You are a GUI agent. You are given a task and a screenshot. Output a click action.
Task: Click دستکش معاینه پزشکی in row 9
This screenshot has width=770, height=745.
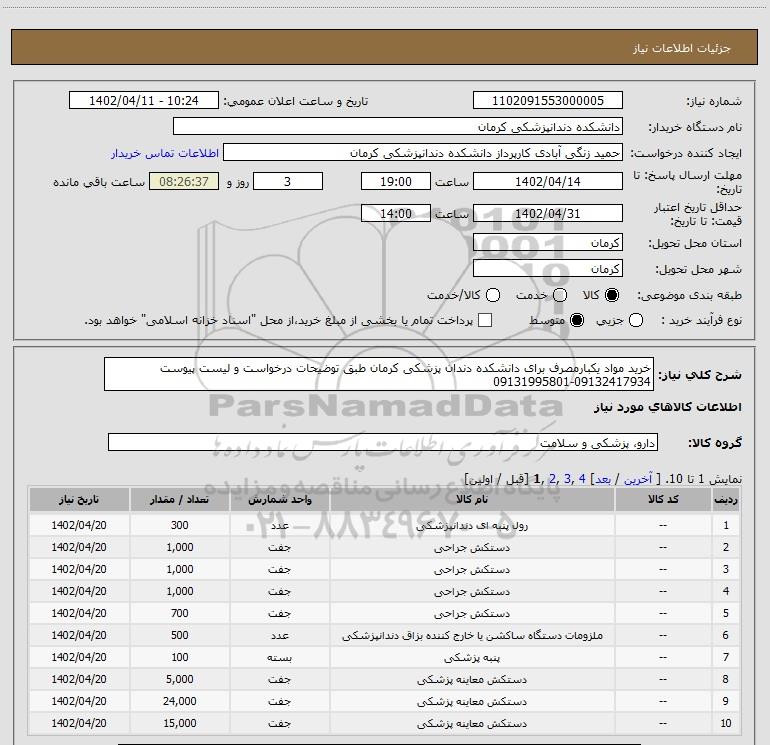pos(472,701)
